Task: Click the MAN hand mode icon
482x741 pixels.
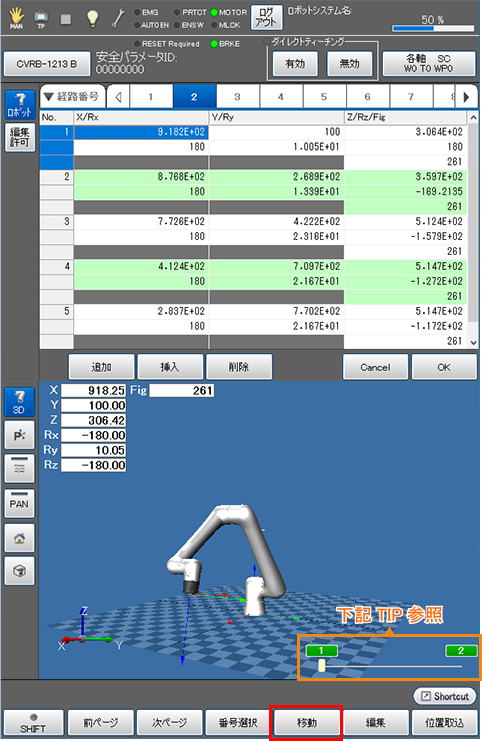Action: click(x=16, y=18)
